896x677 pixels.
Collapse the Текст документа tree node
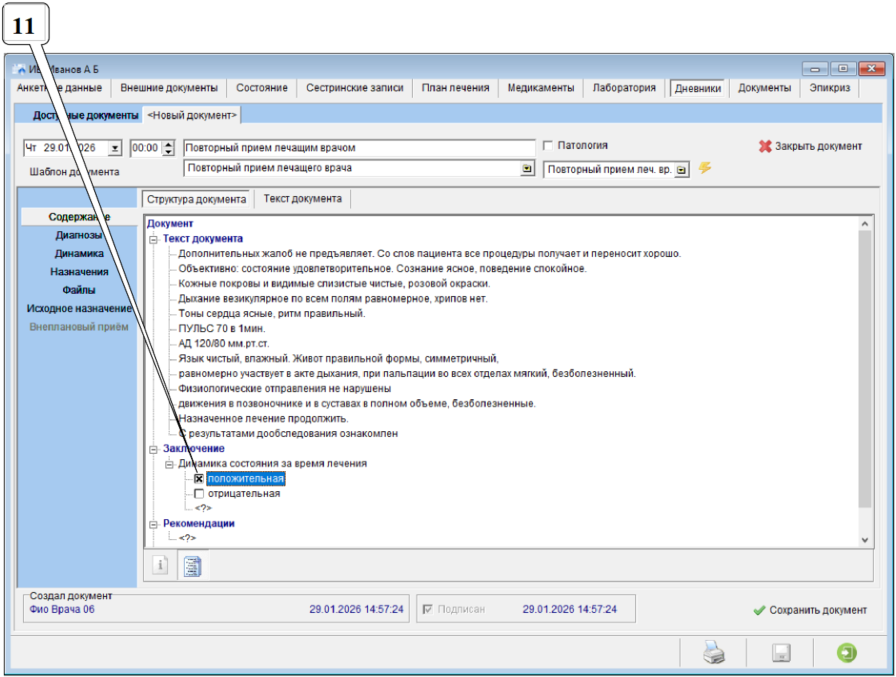point(153,239)
